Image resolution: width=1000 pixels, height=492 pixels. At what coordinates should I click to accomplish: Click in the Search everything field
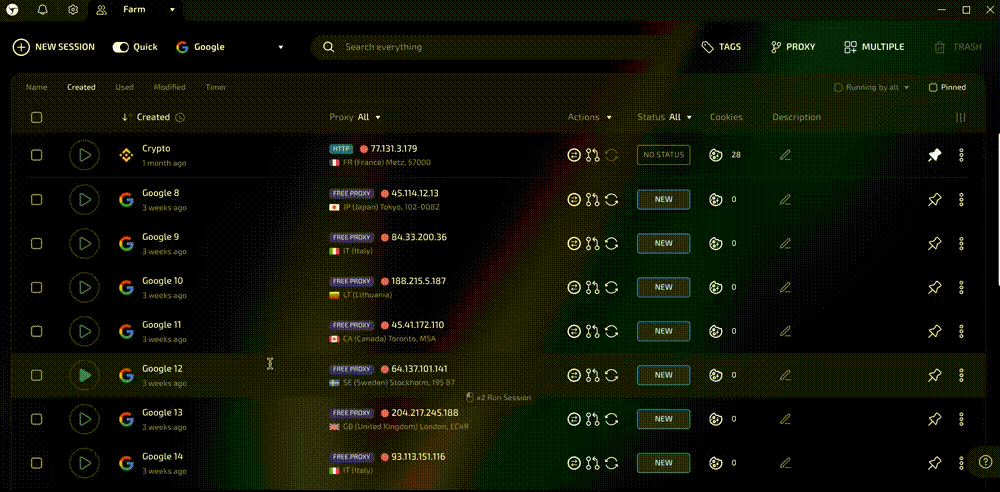click(500, 47)
